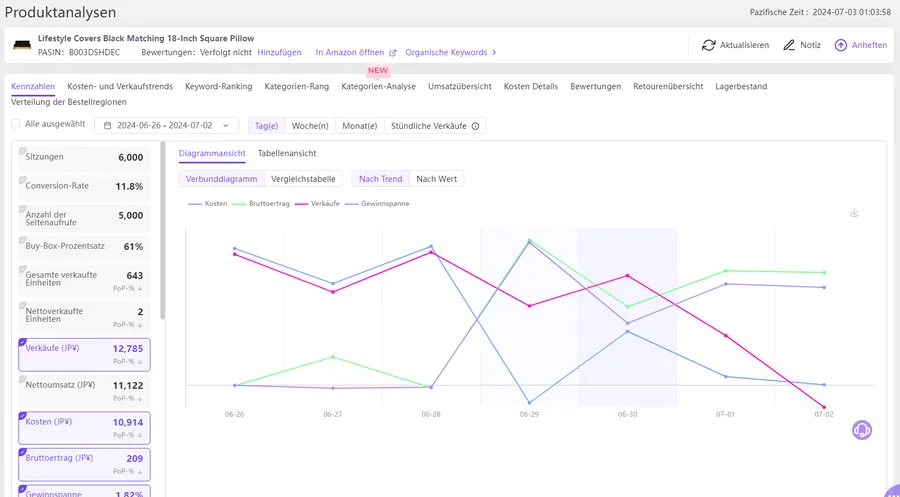Toggle the Buy-Box-Prozentsatz checkbox
This screenshot has width=900, height=497.
point(22,240)
